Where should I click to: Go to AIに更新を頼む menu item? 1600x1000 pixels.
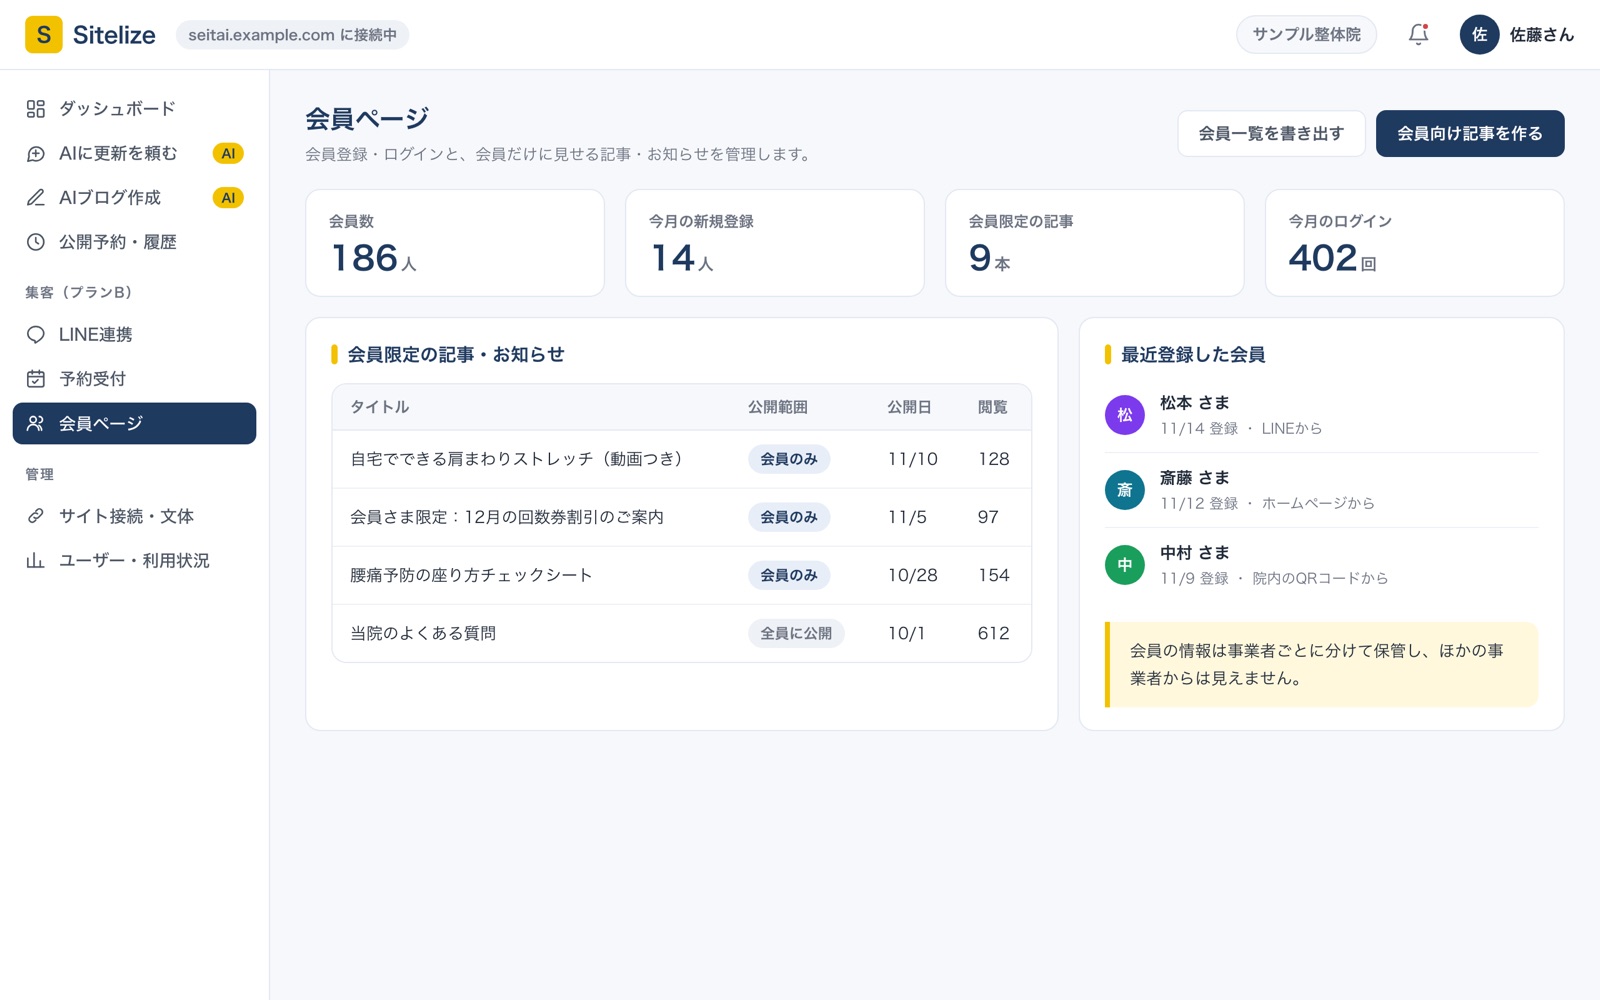point(134,154)
